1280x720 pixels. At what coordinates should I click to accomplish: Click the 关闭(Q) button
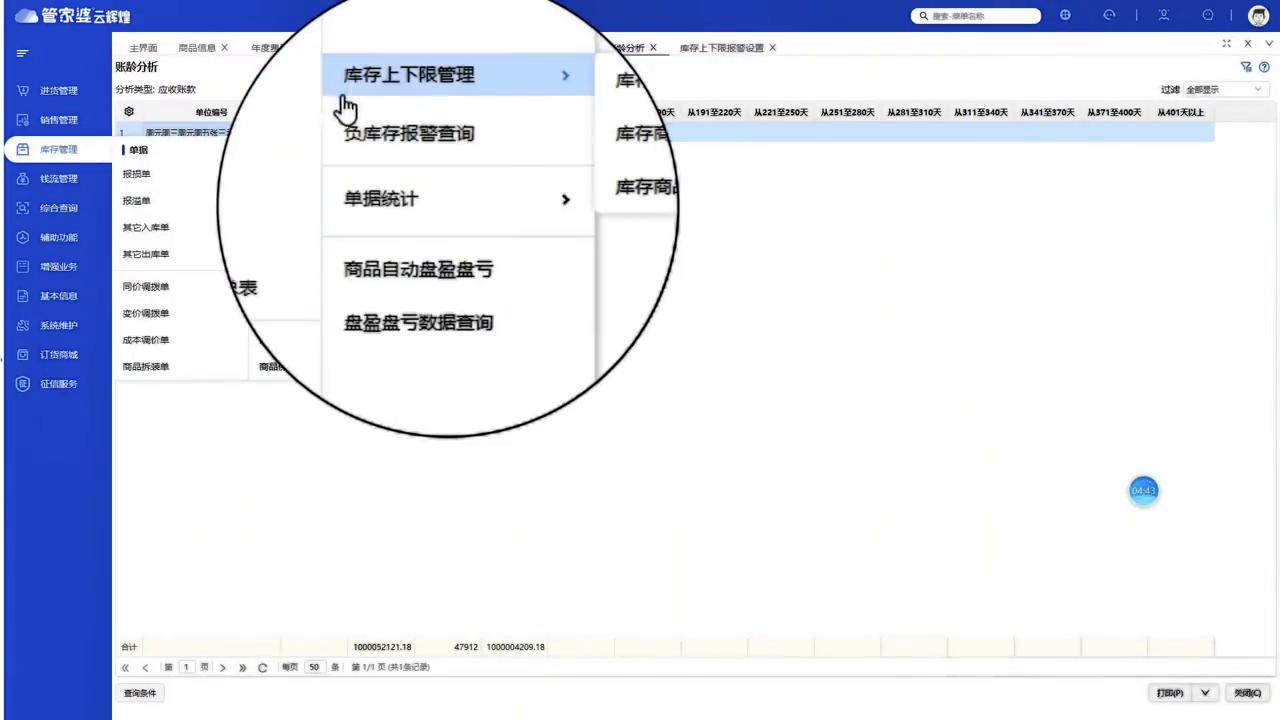[x=1247, y=692]
